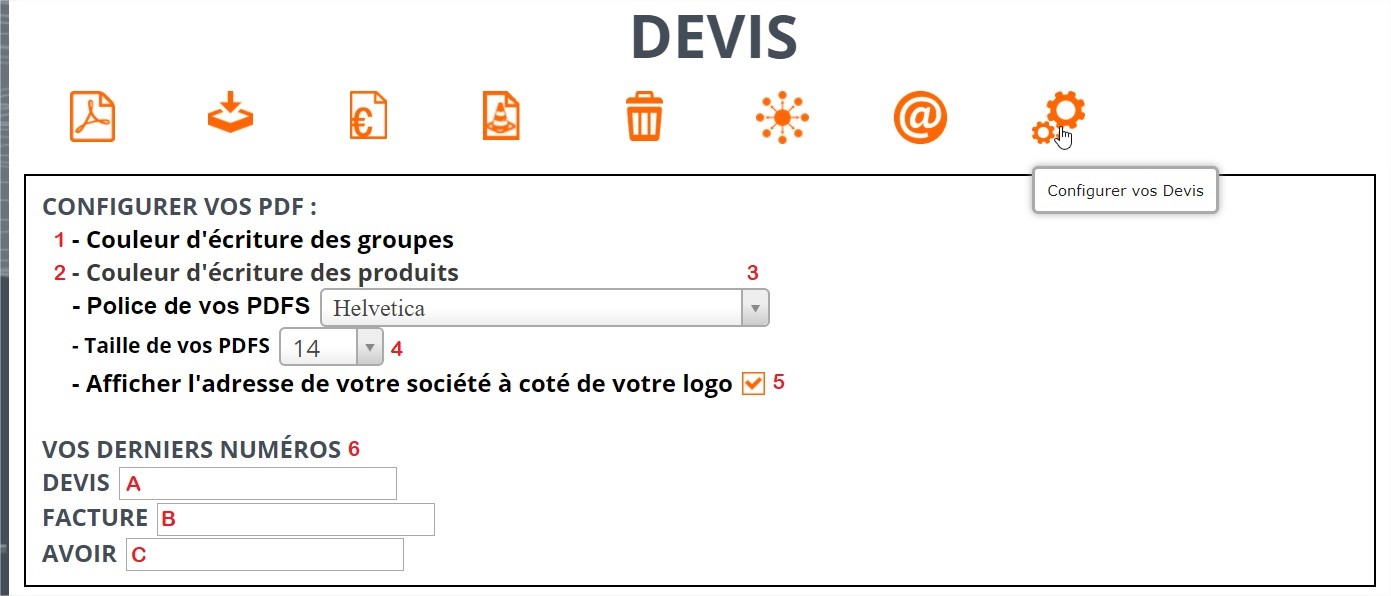
Task: Send by email using the @ icon
Action: 920,118
